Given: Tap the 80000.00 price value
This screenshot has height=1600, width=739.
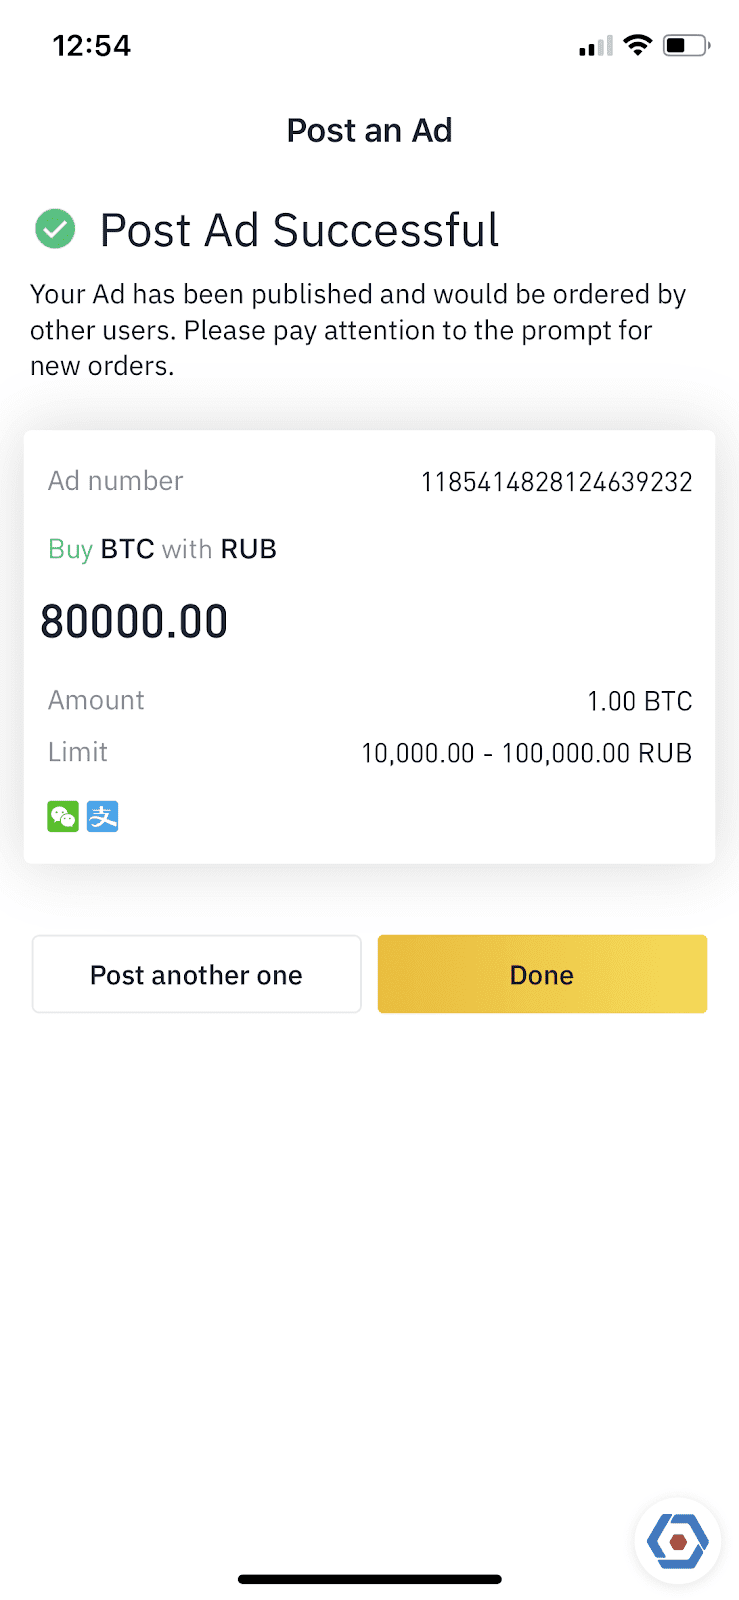Looking at the screenshot, I should tap(134, 622).
